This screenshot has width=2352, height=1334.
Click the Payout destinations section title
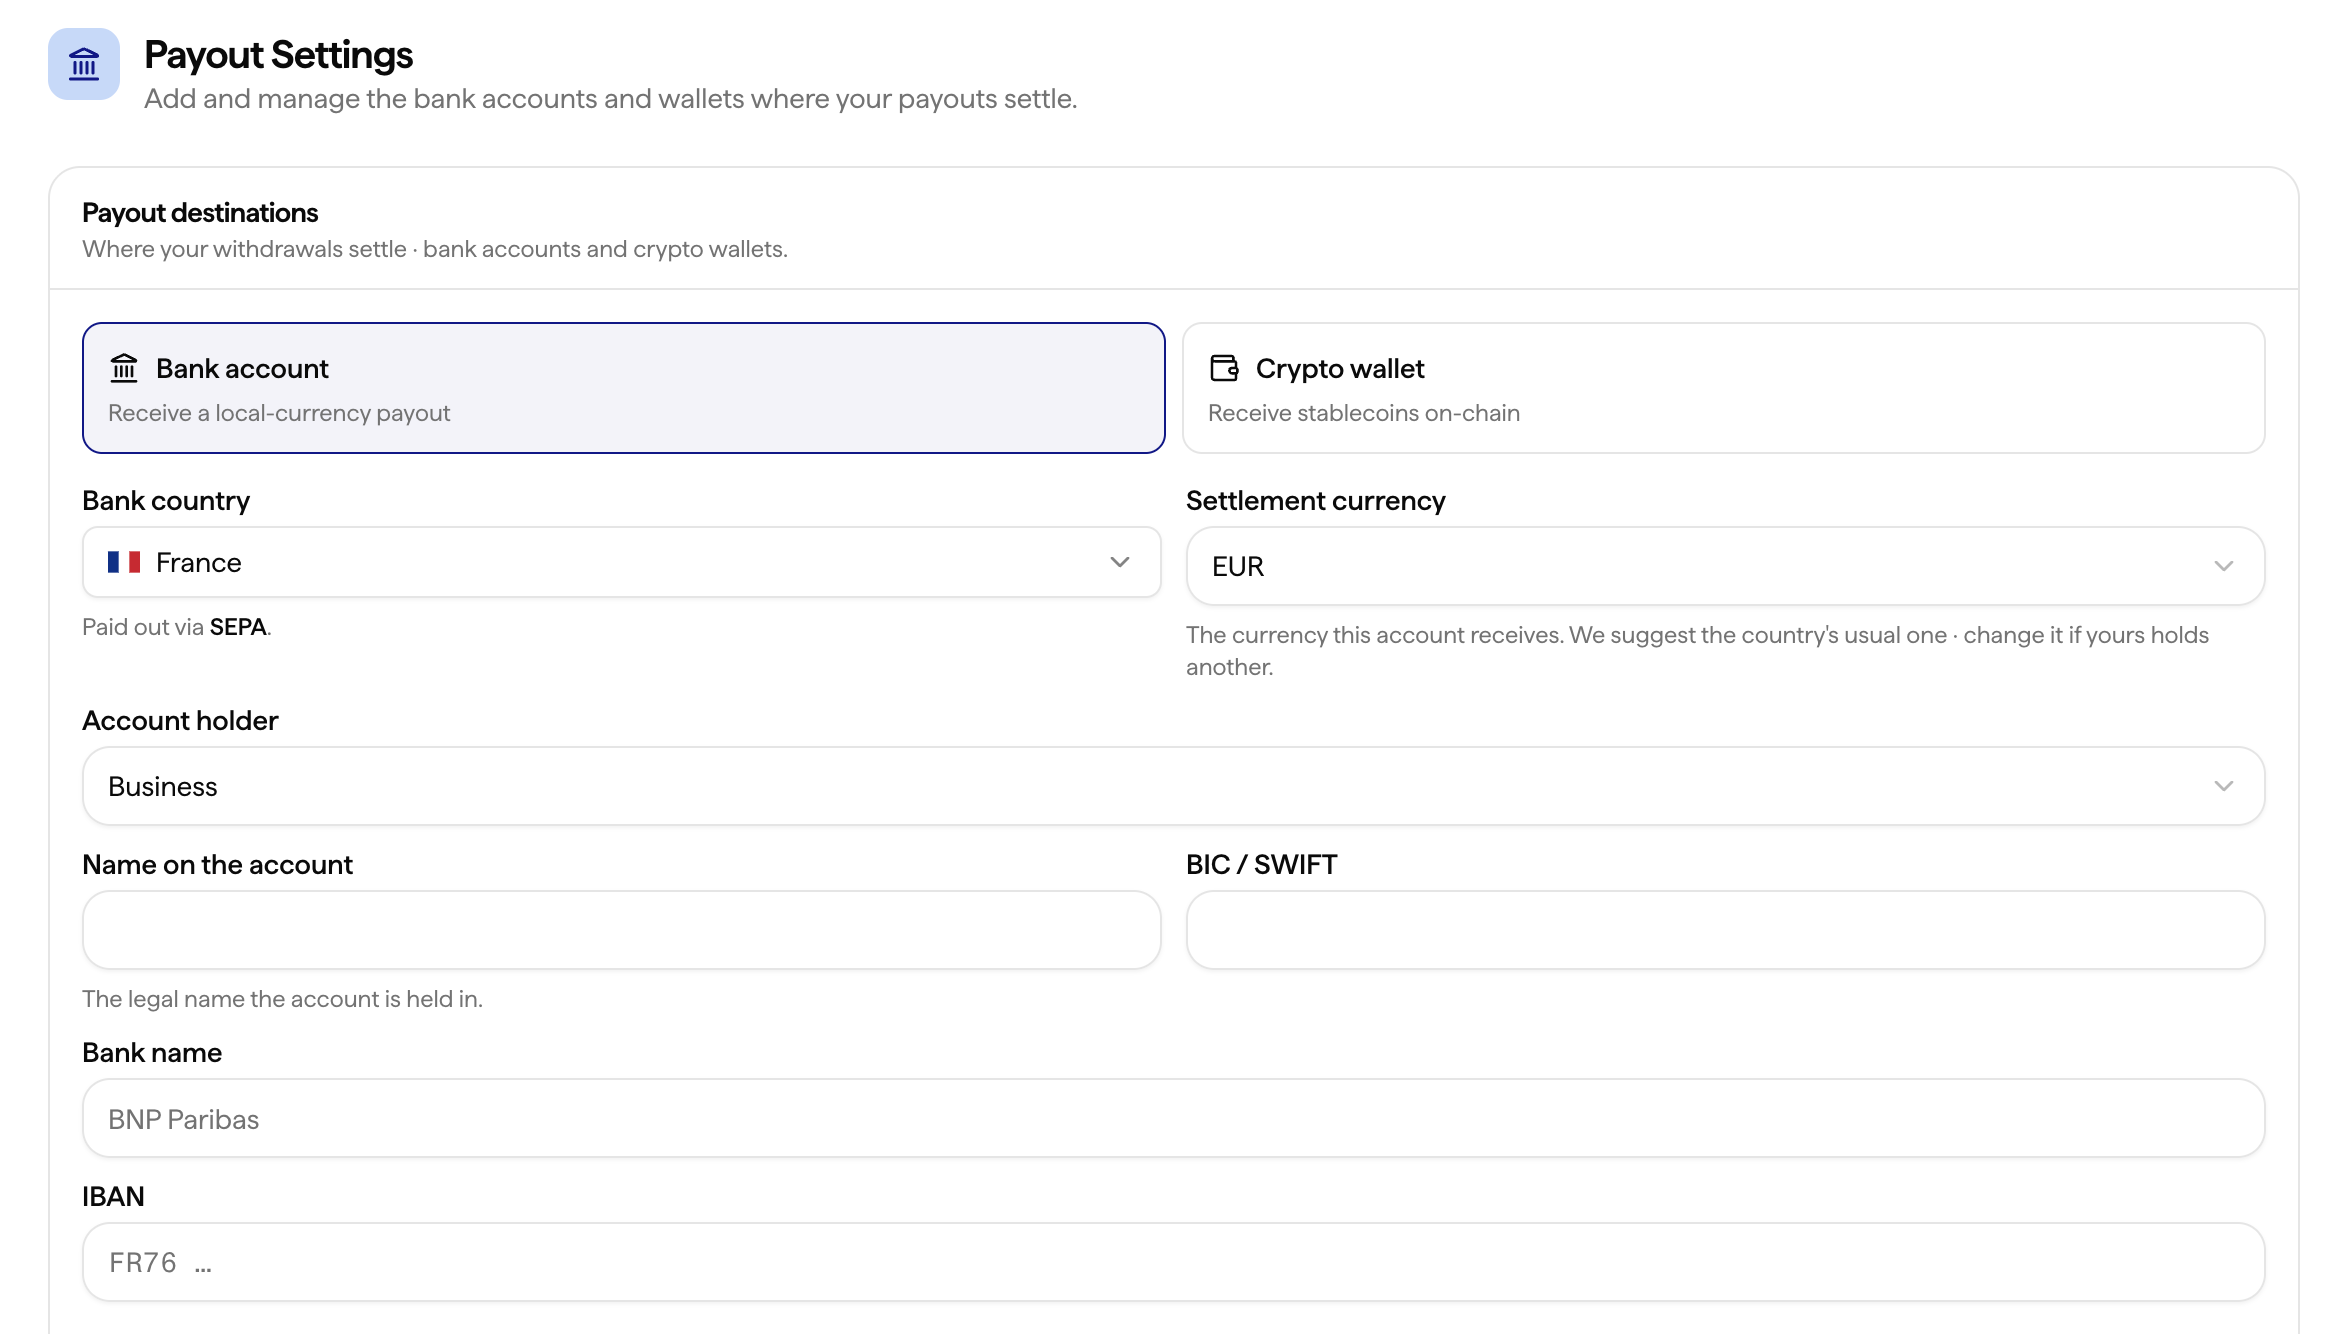[200, 213]
